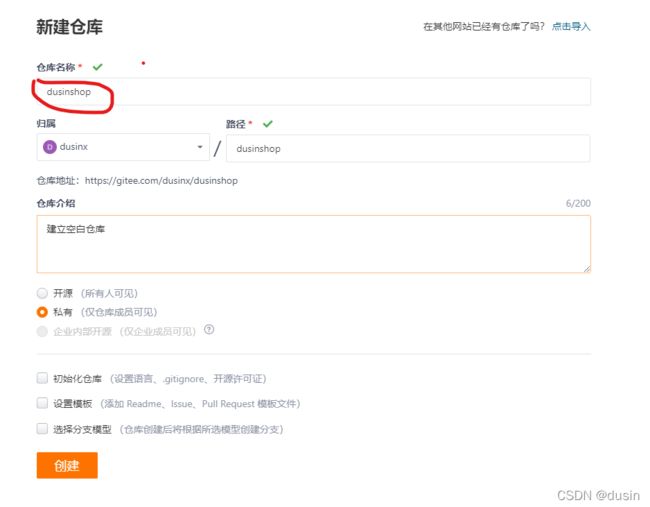The width and height of the screenshot is (650, 507).
Task: Click the 在其他网站已经有仓库了吗? text
Action: point(484,27)
